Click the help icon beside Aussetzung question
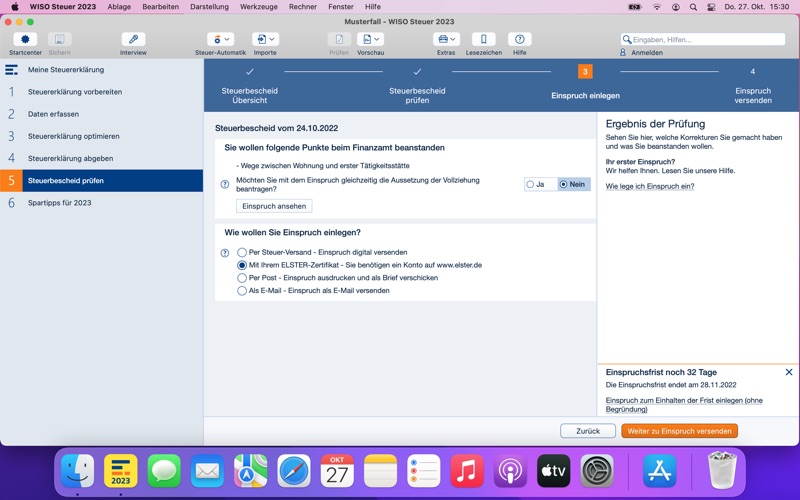The image size is (800, 500). coord(224,184)
